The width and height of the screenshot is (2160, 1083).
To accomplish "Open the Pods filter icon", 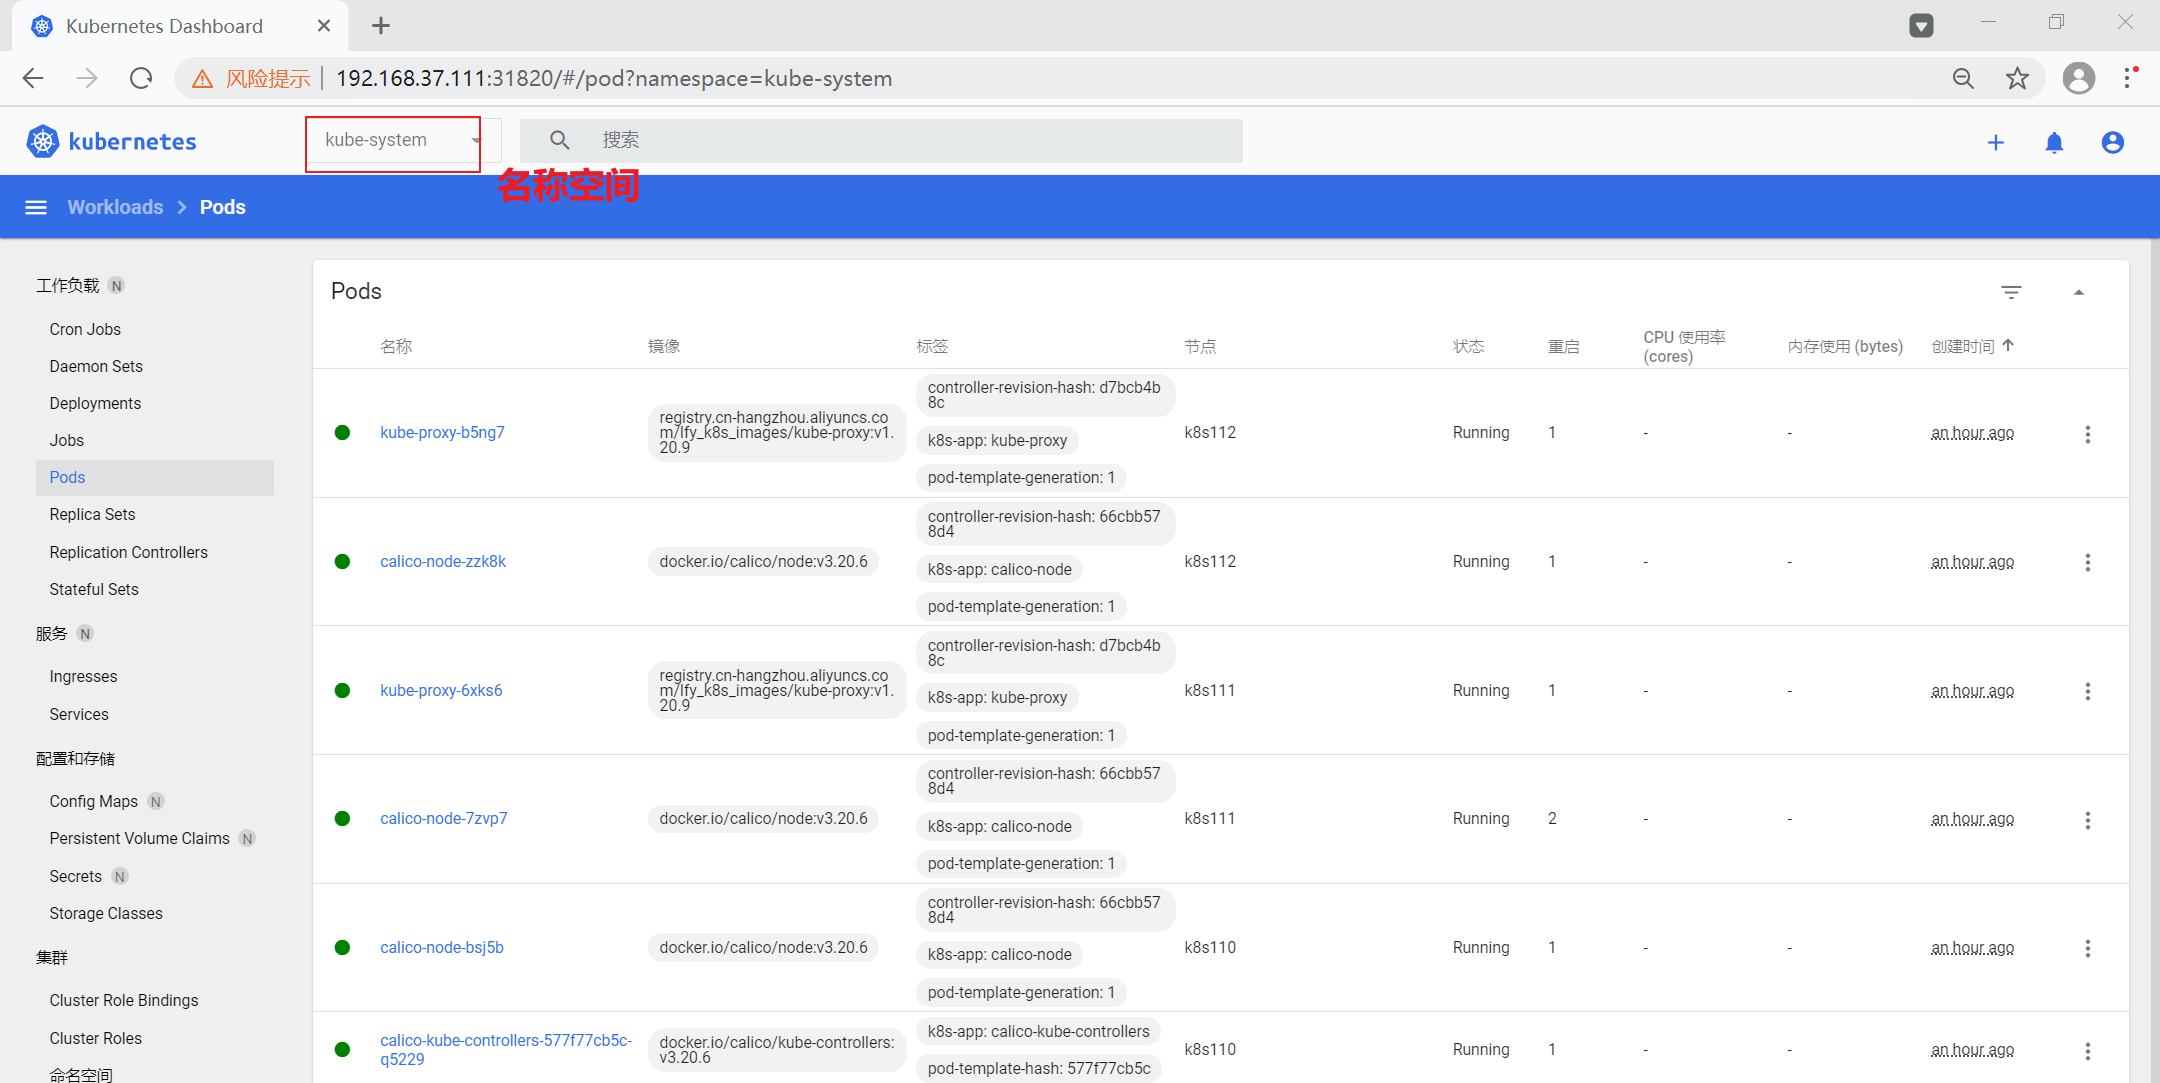I will click(x=2011, y=292).
